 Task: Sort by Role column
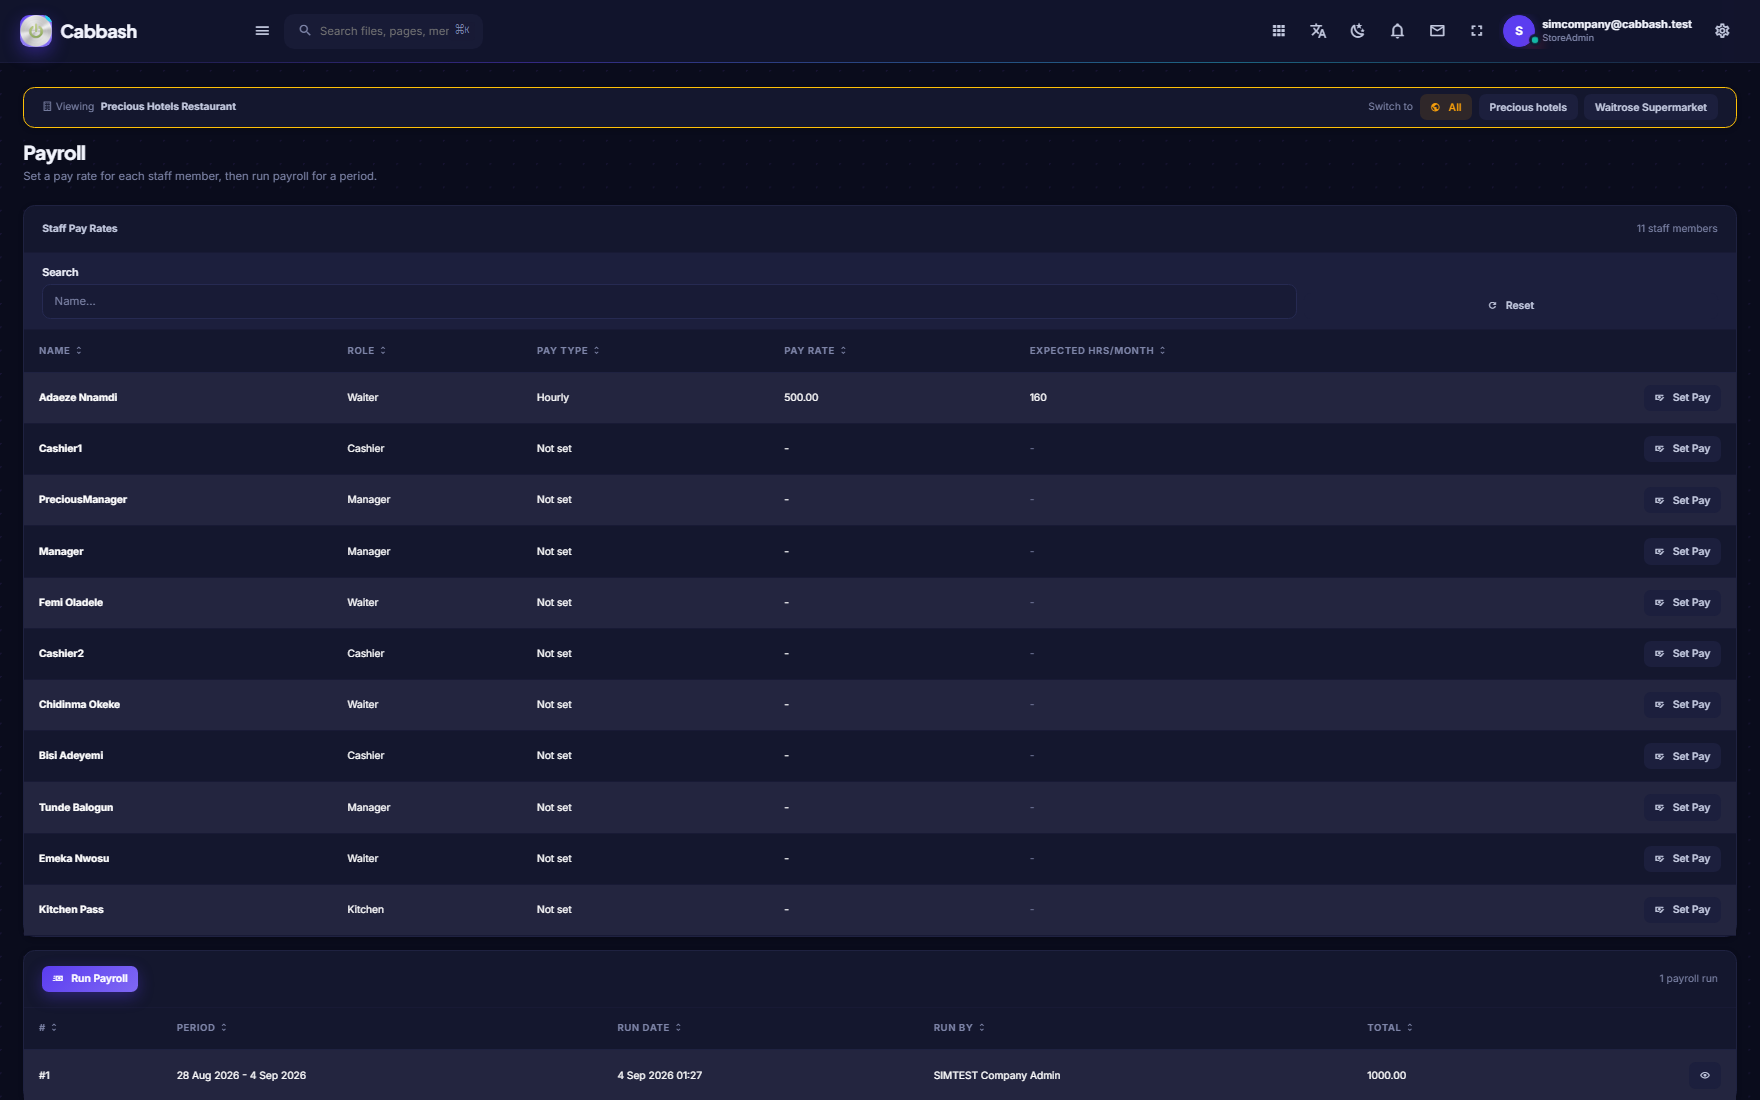click(x=367, y=351)
